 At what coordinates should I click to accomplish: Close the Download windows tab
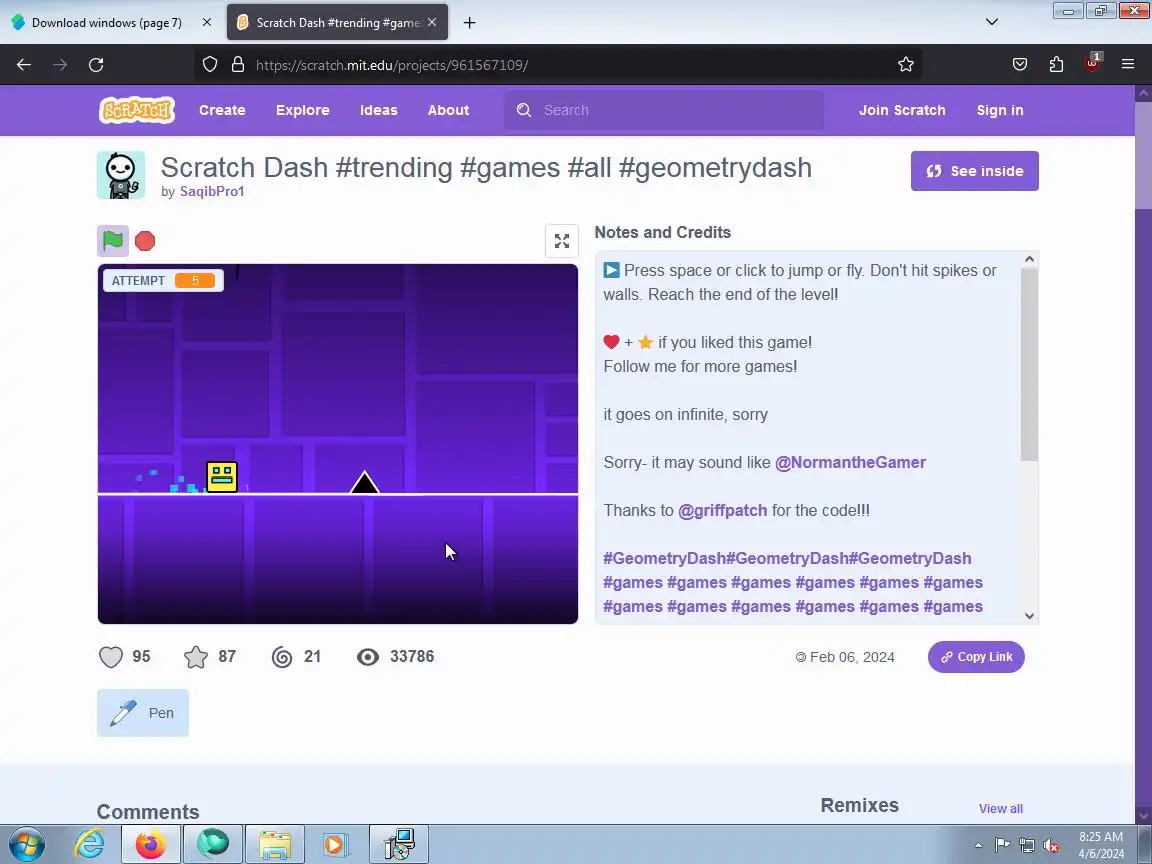click(x=207, y=23)
